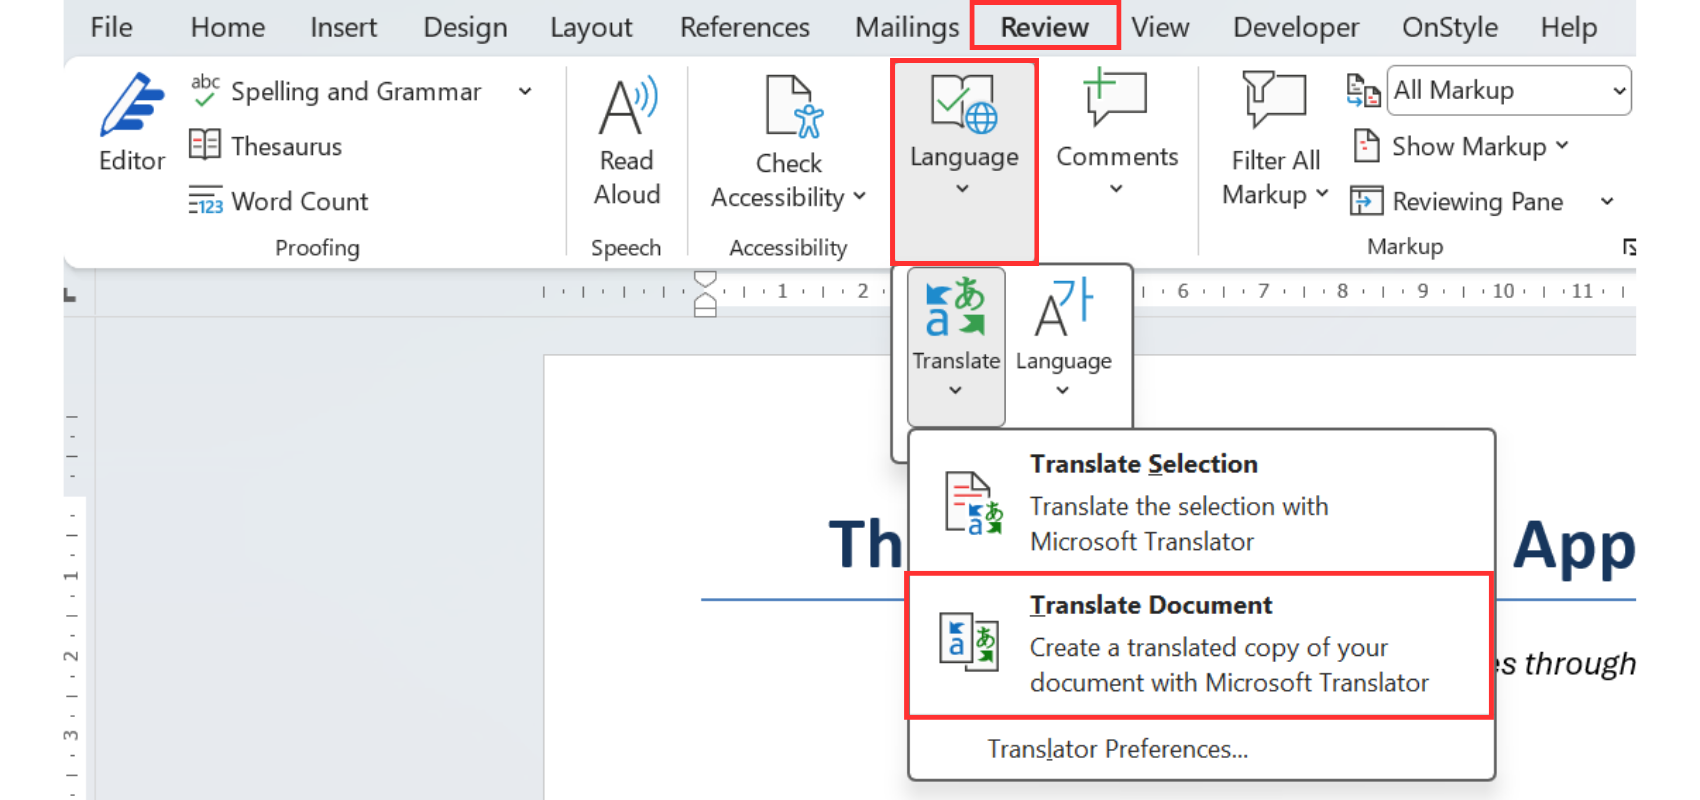
Task: Switch to the Developer tab
Action: click(x=1296, y=27)
